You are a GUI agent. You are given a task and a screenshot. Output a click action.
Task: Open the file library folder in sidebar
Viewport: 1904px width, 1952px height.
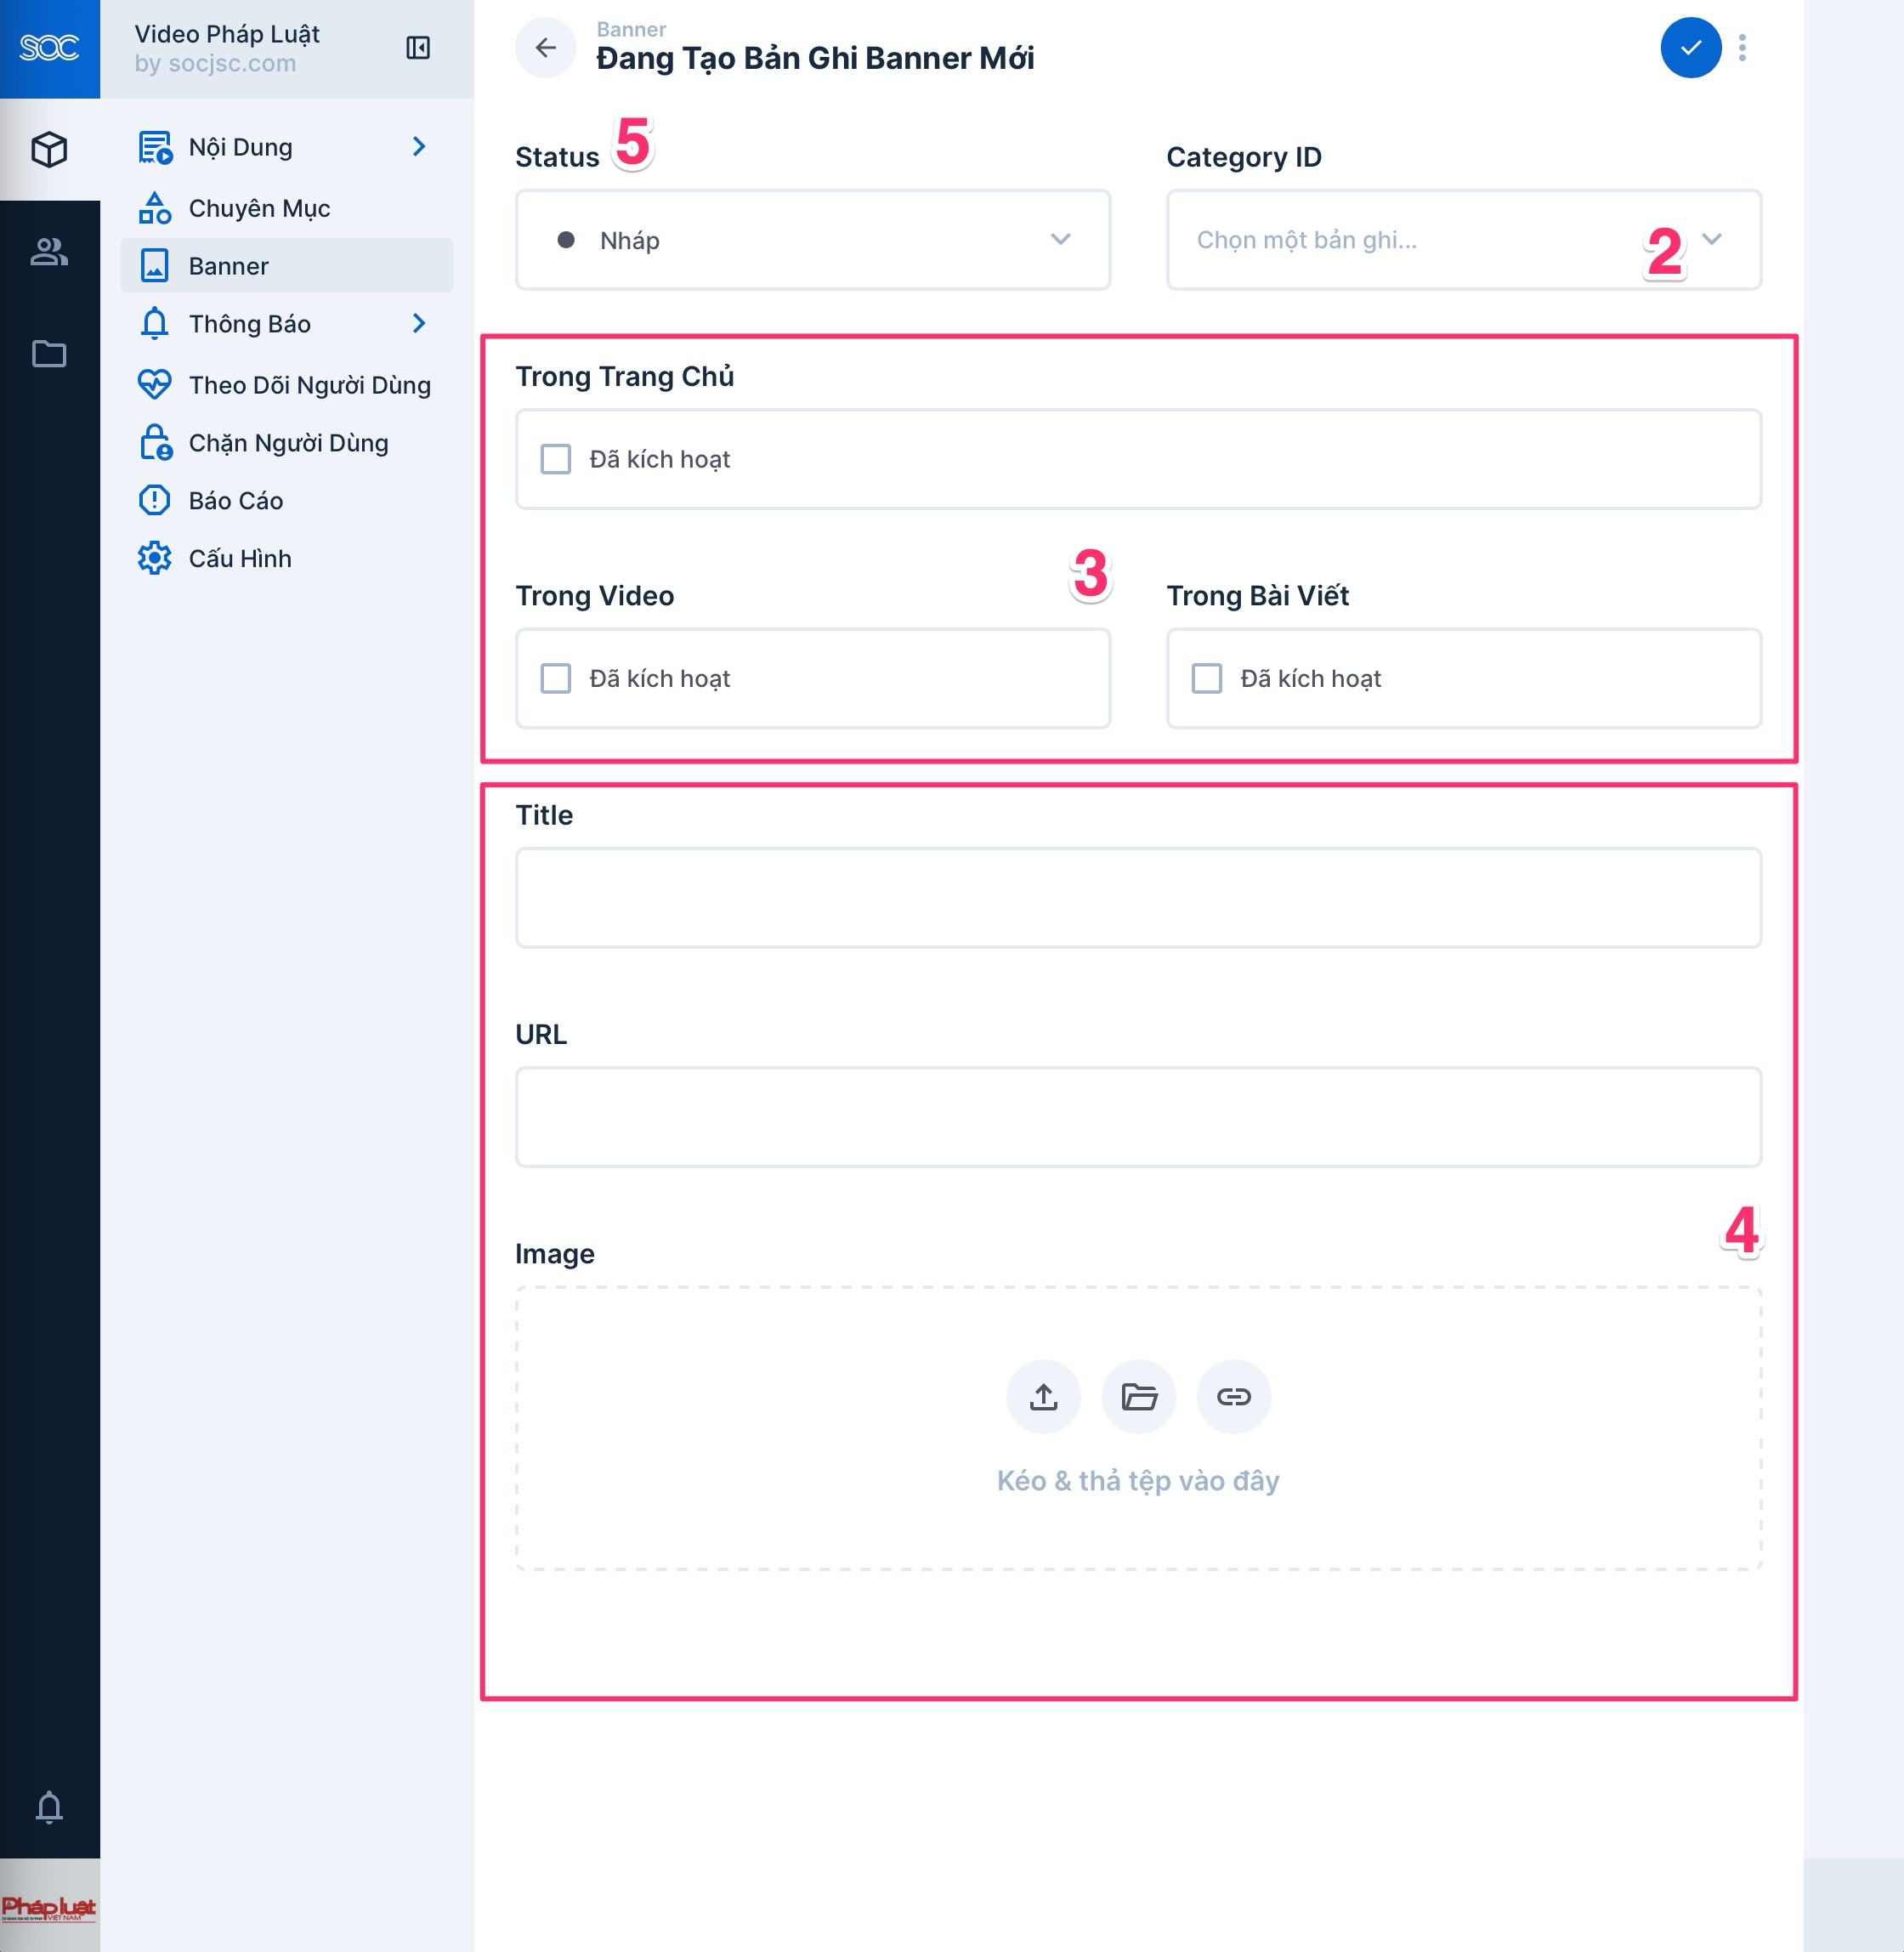pos(49,354)
